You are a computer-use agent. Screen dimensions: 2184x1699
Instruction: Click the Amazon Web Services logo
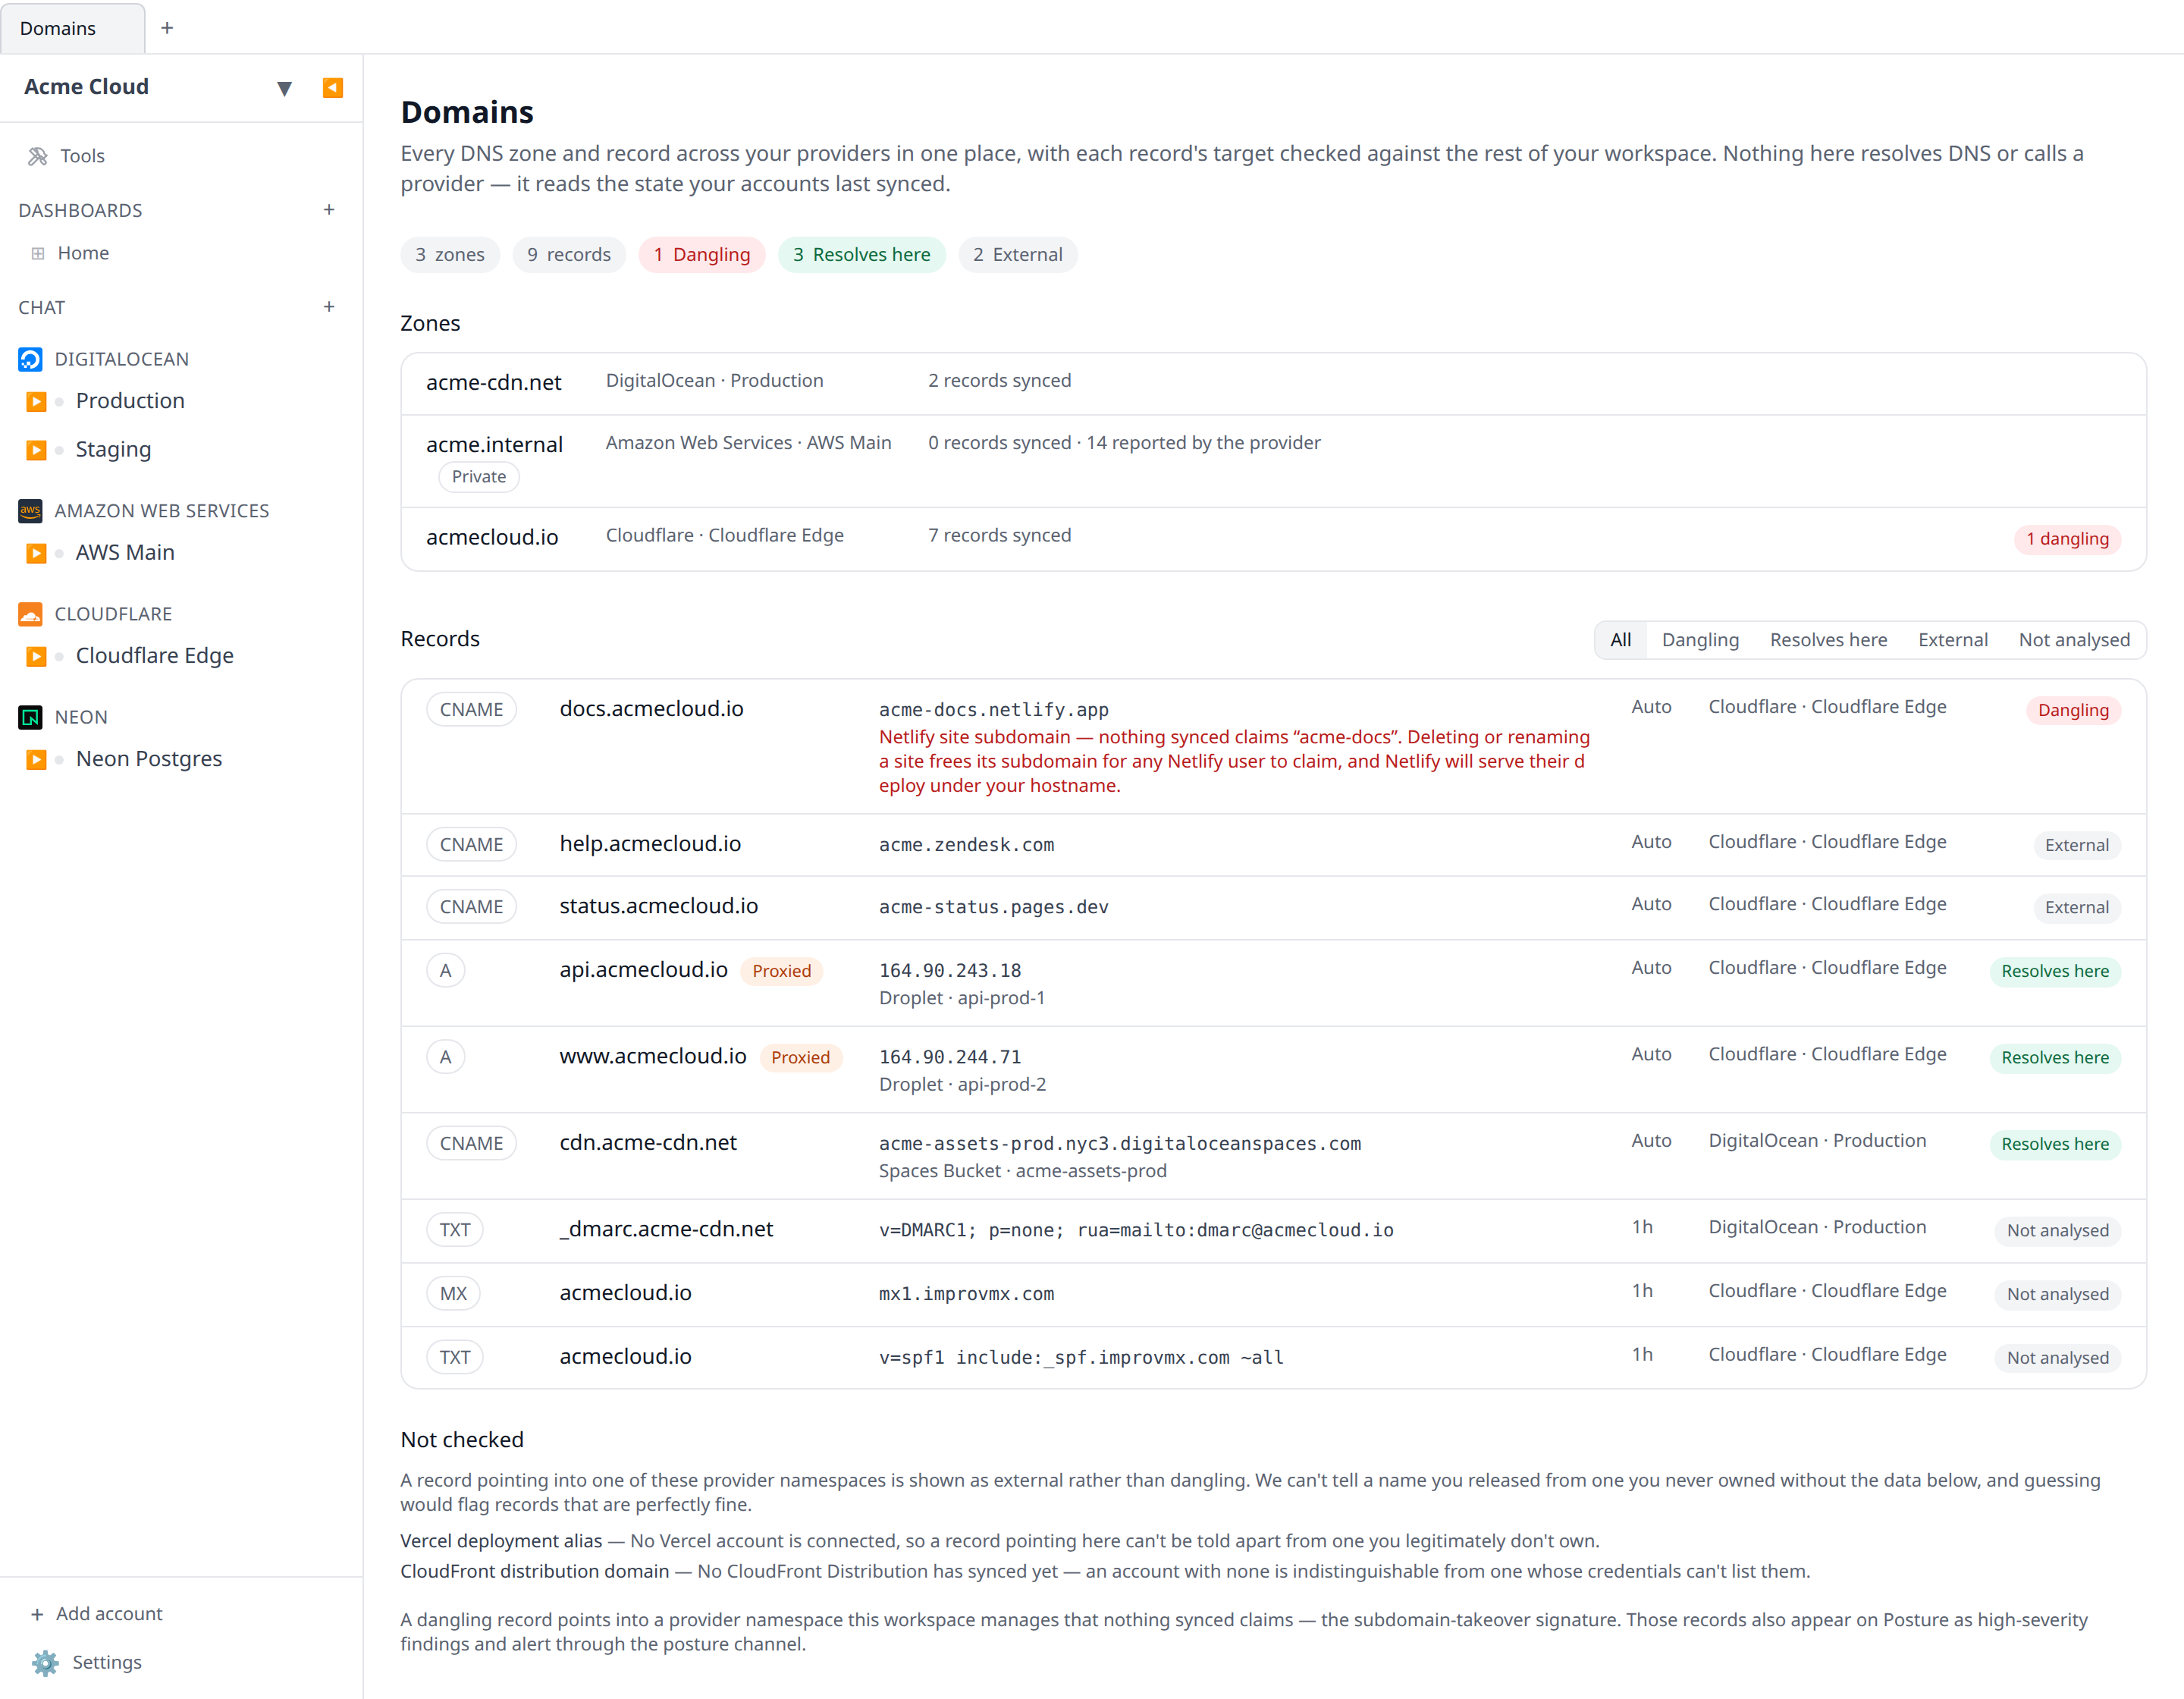(31, 511)
